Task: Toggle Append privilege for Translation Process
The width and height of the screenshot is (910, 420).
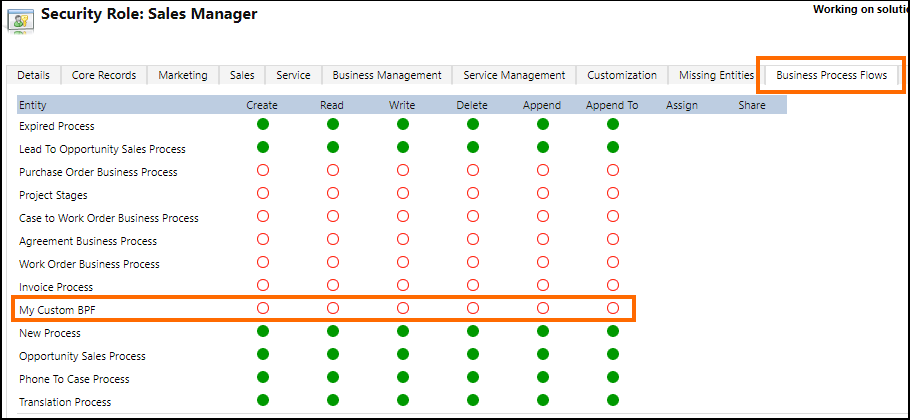Action: coord(543,400)
